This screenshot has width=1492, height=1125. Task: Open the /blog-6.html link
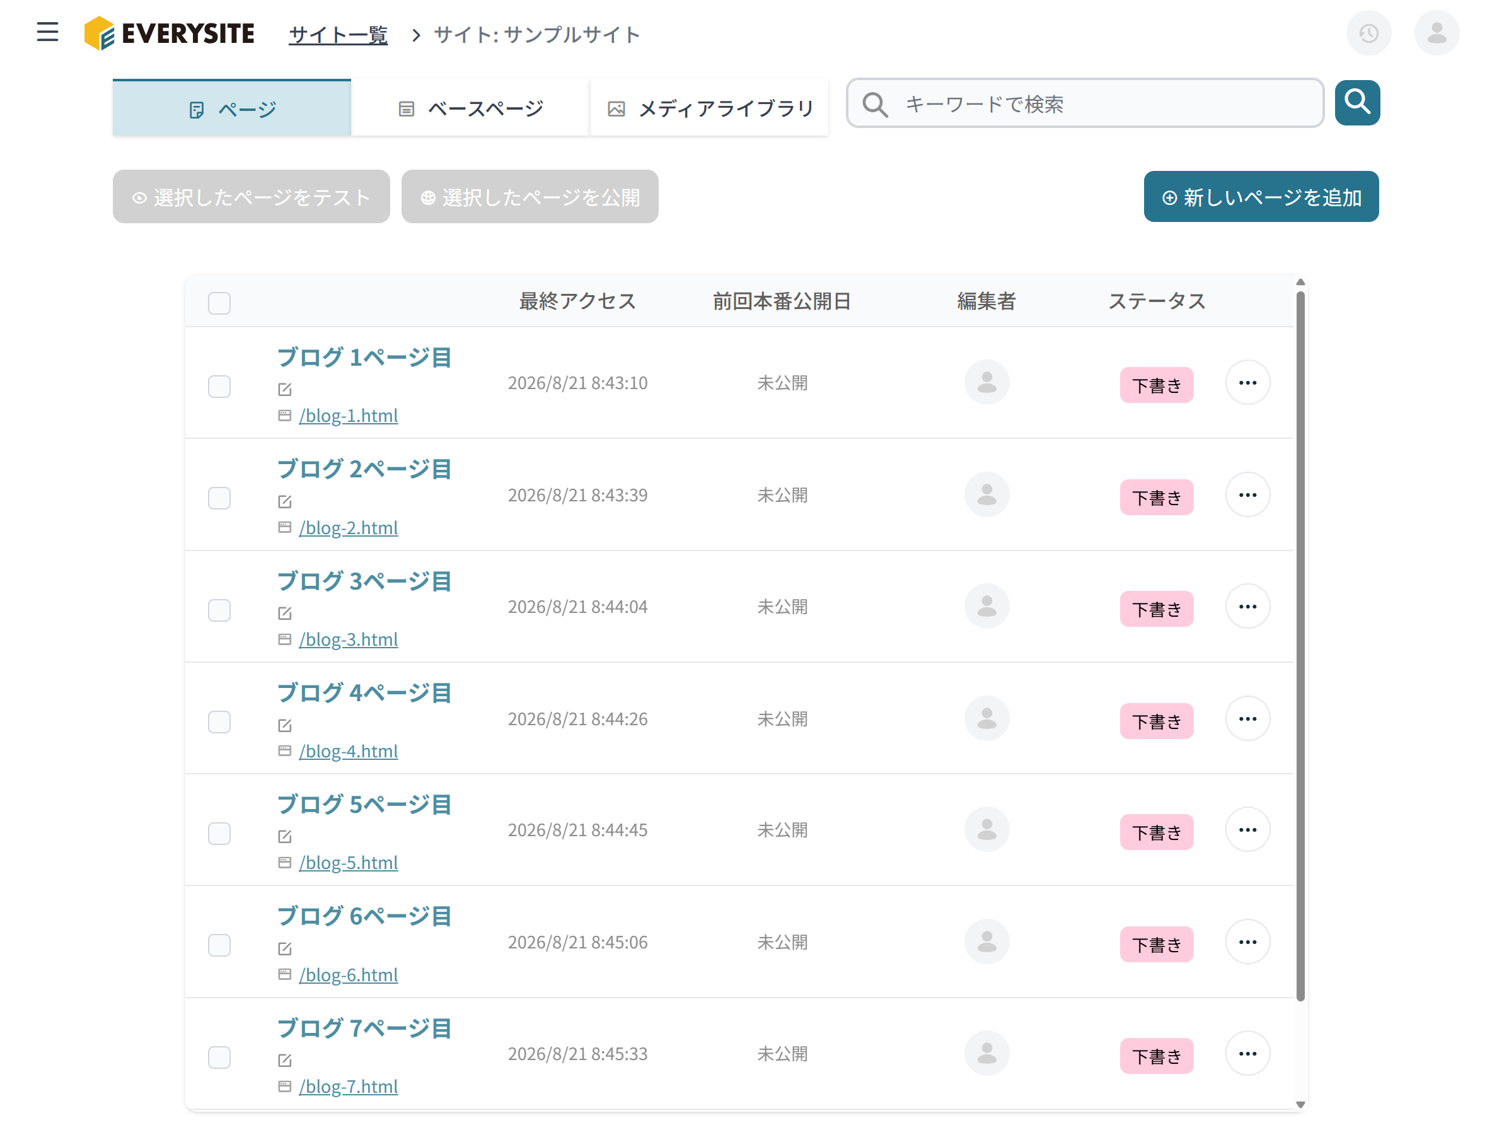pos(348,974)
